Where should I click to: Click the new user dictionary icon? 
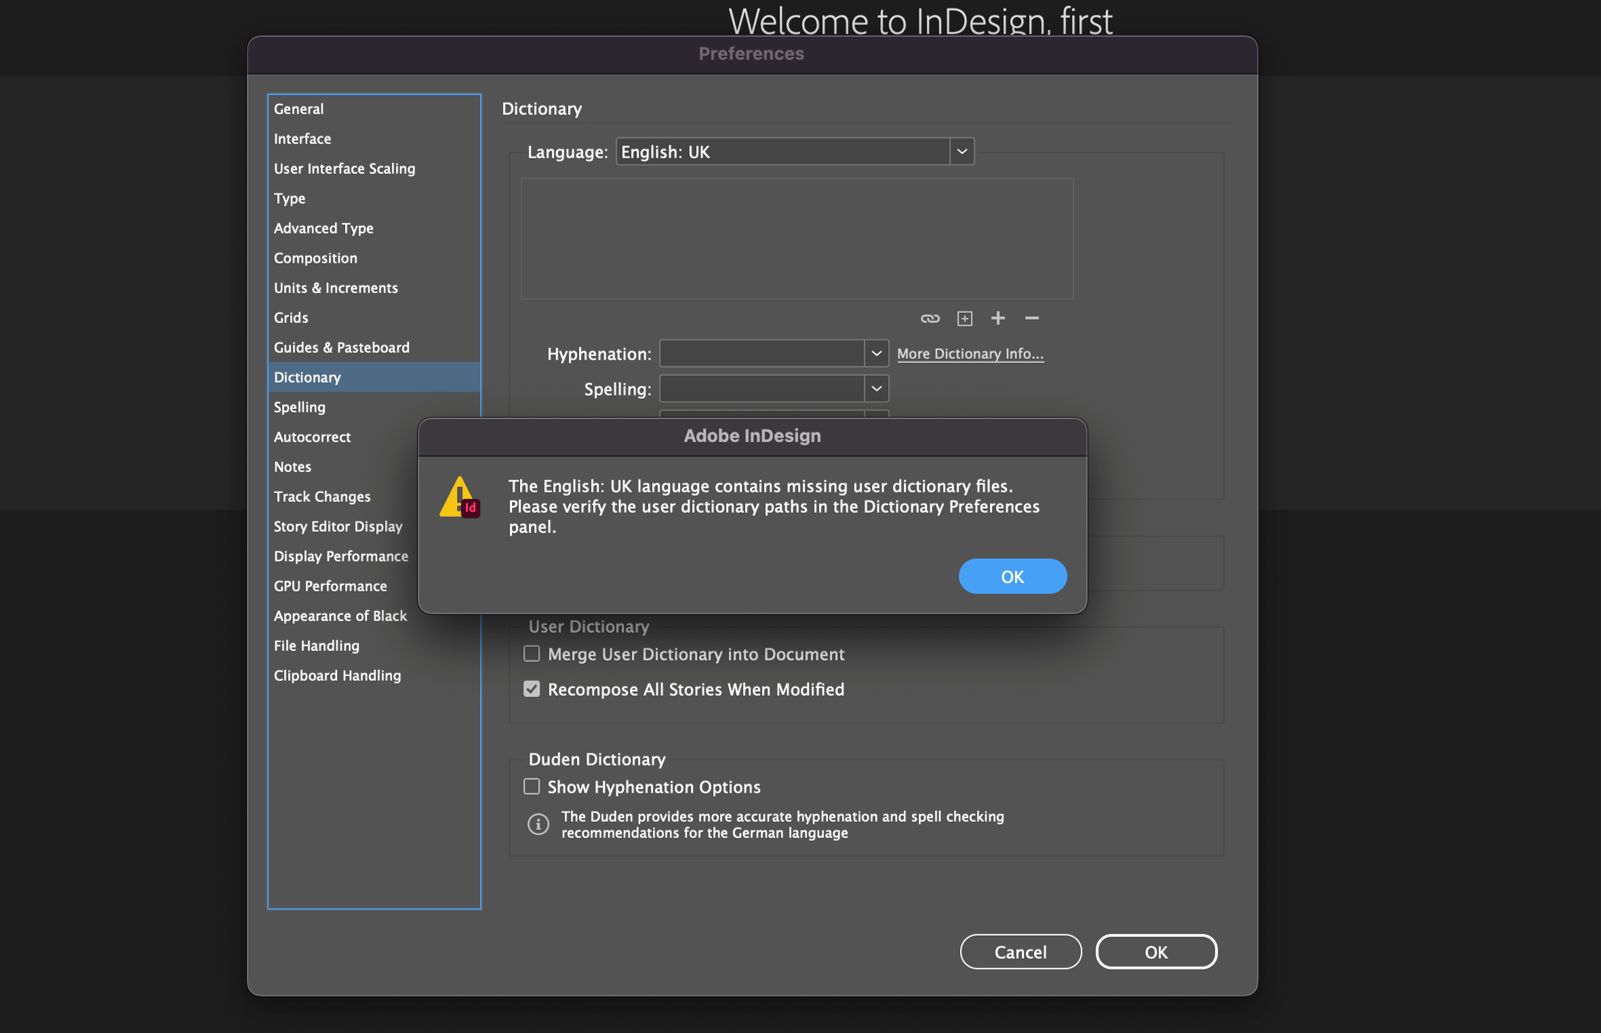pos(965,318)
